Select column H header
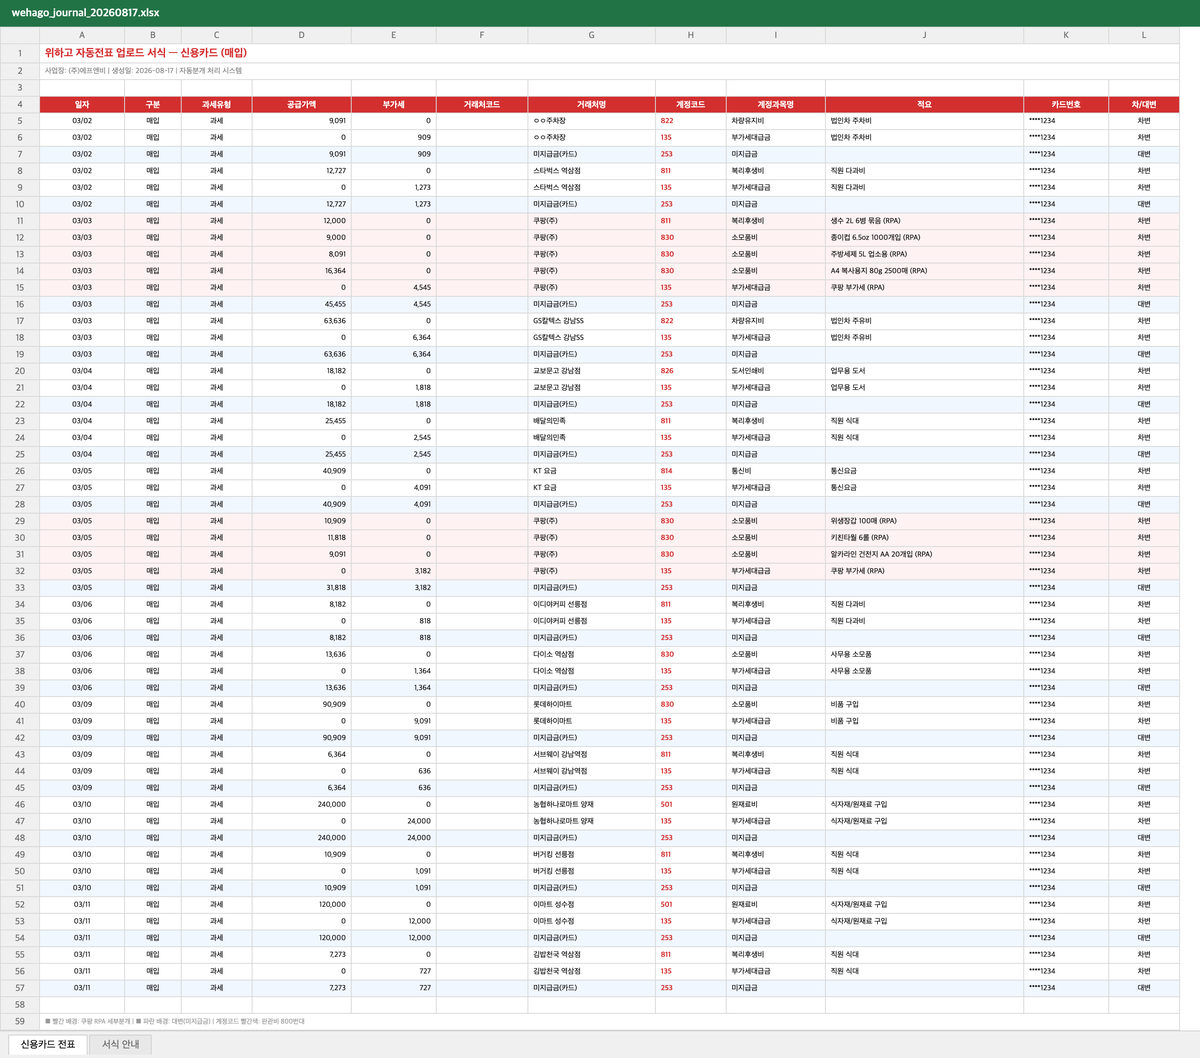The width and height of the screenshot is (1200, 1058). [690, 35]
